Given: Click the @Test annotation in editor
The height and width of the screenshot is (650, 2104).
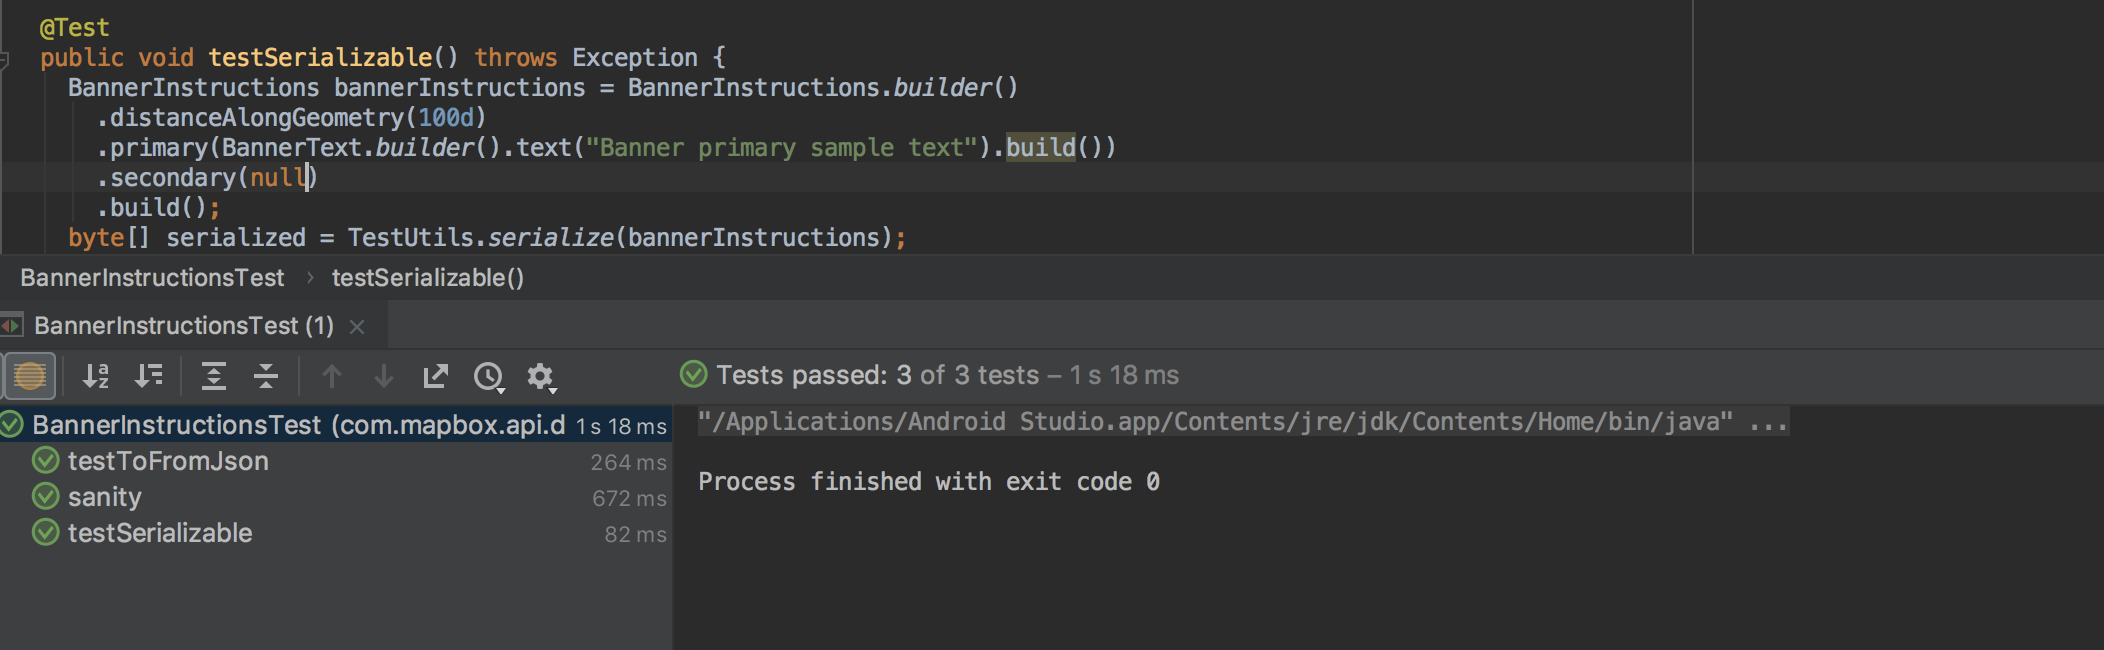Looking at the screenshot, I should click(x=75, y=28).
